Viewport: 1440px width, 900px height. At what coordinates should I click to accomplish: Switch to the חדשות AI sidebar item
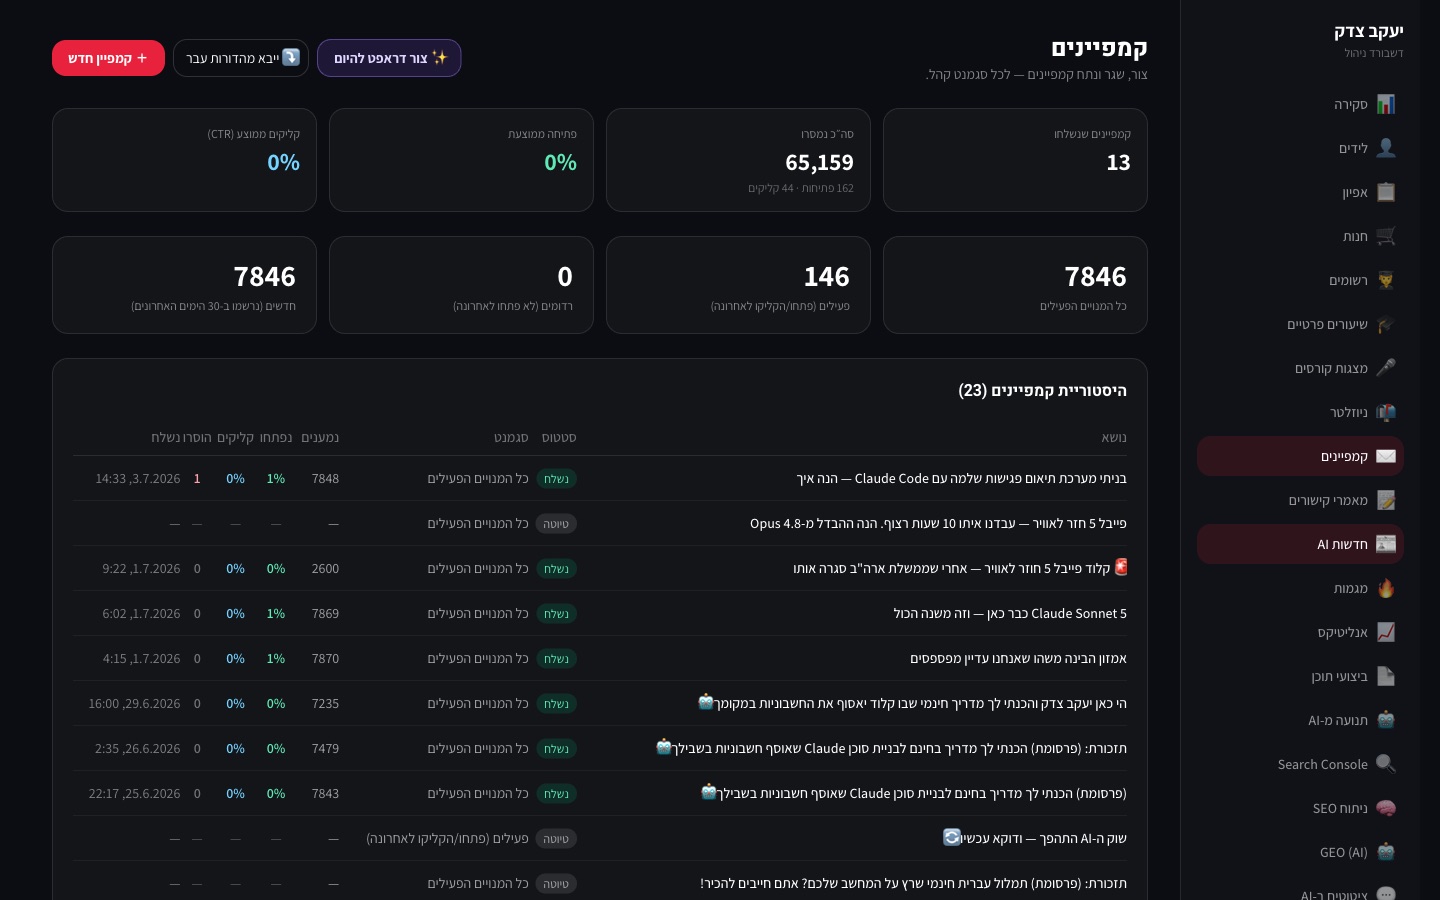[x=1300, y=544]
